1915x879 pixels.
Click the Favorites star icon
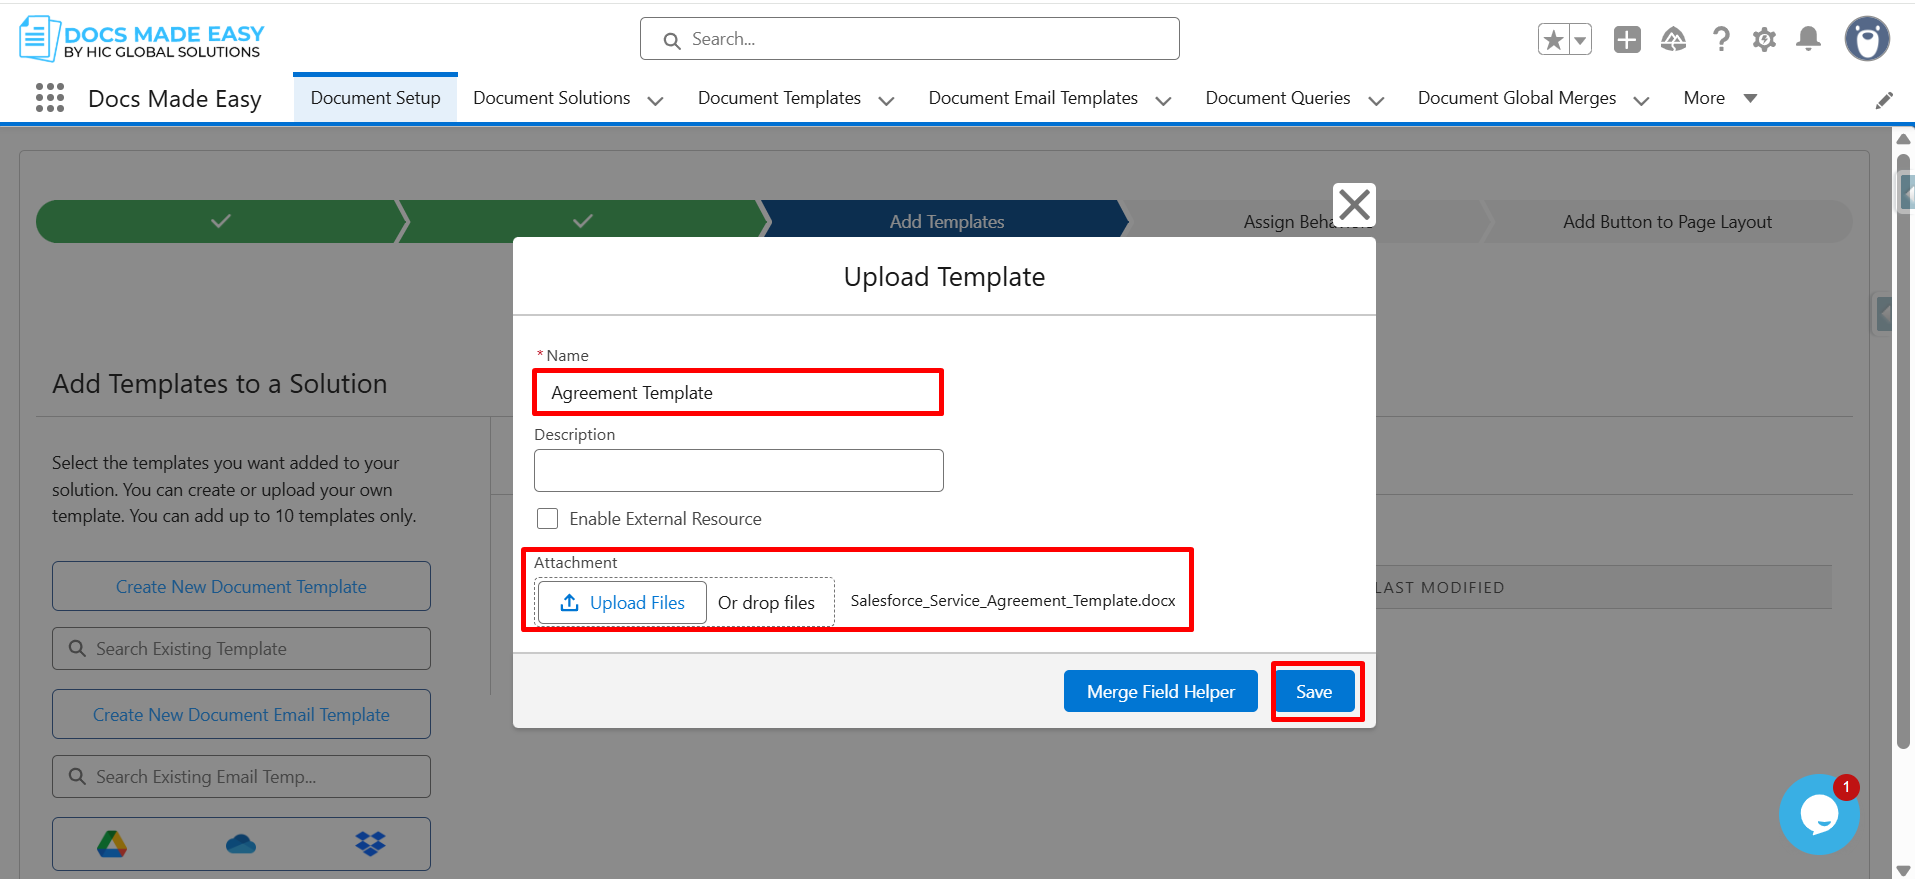[1553, 40]
